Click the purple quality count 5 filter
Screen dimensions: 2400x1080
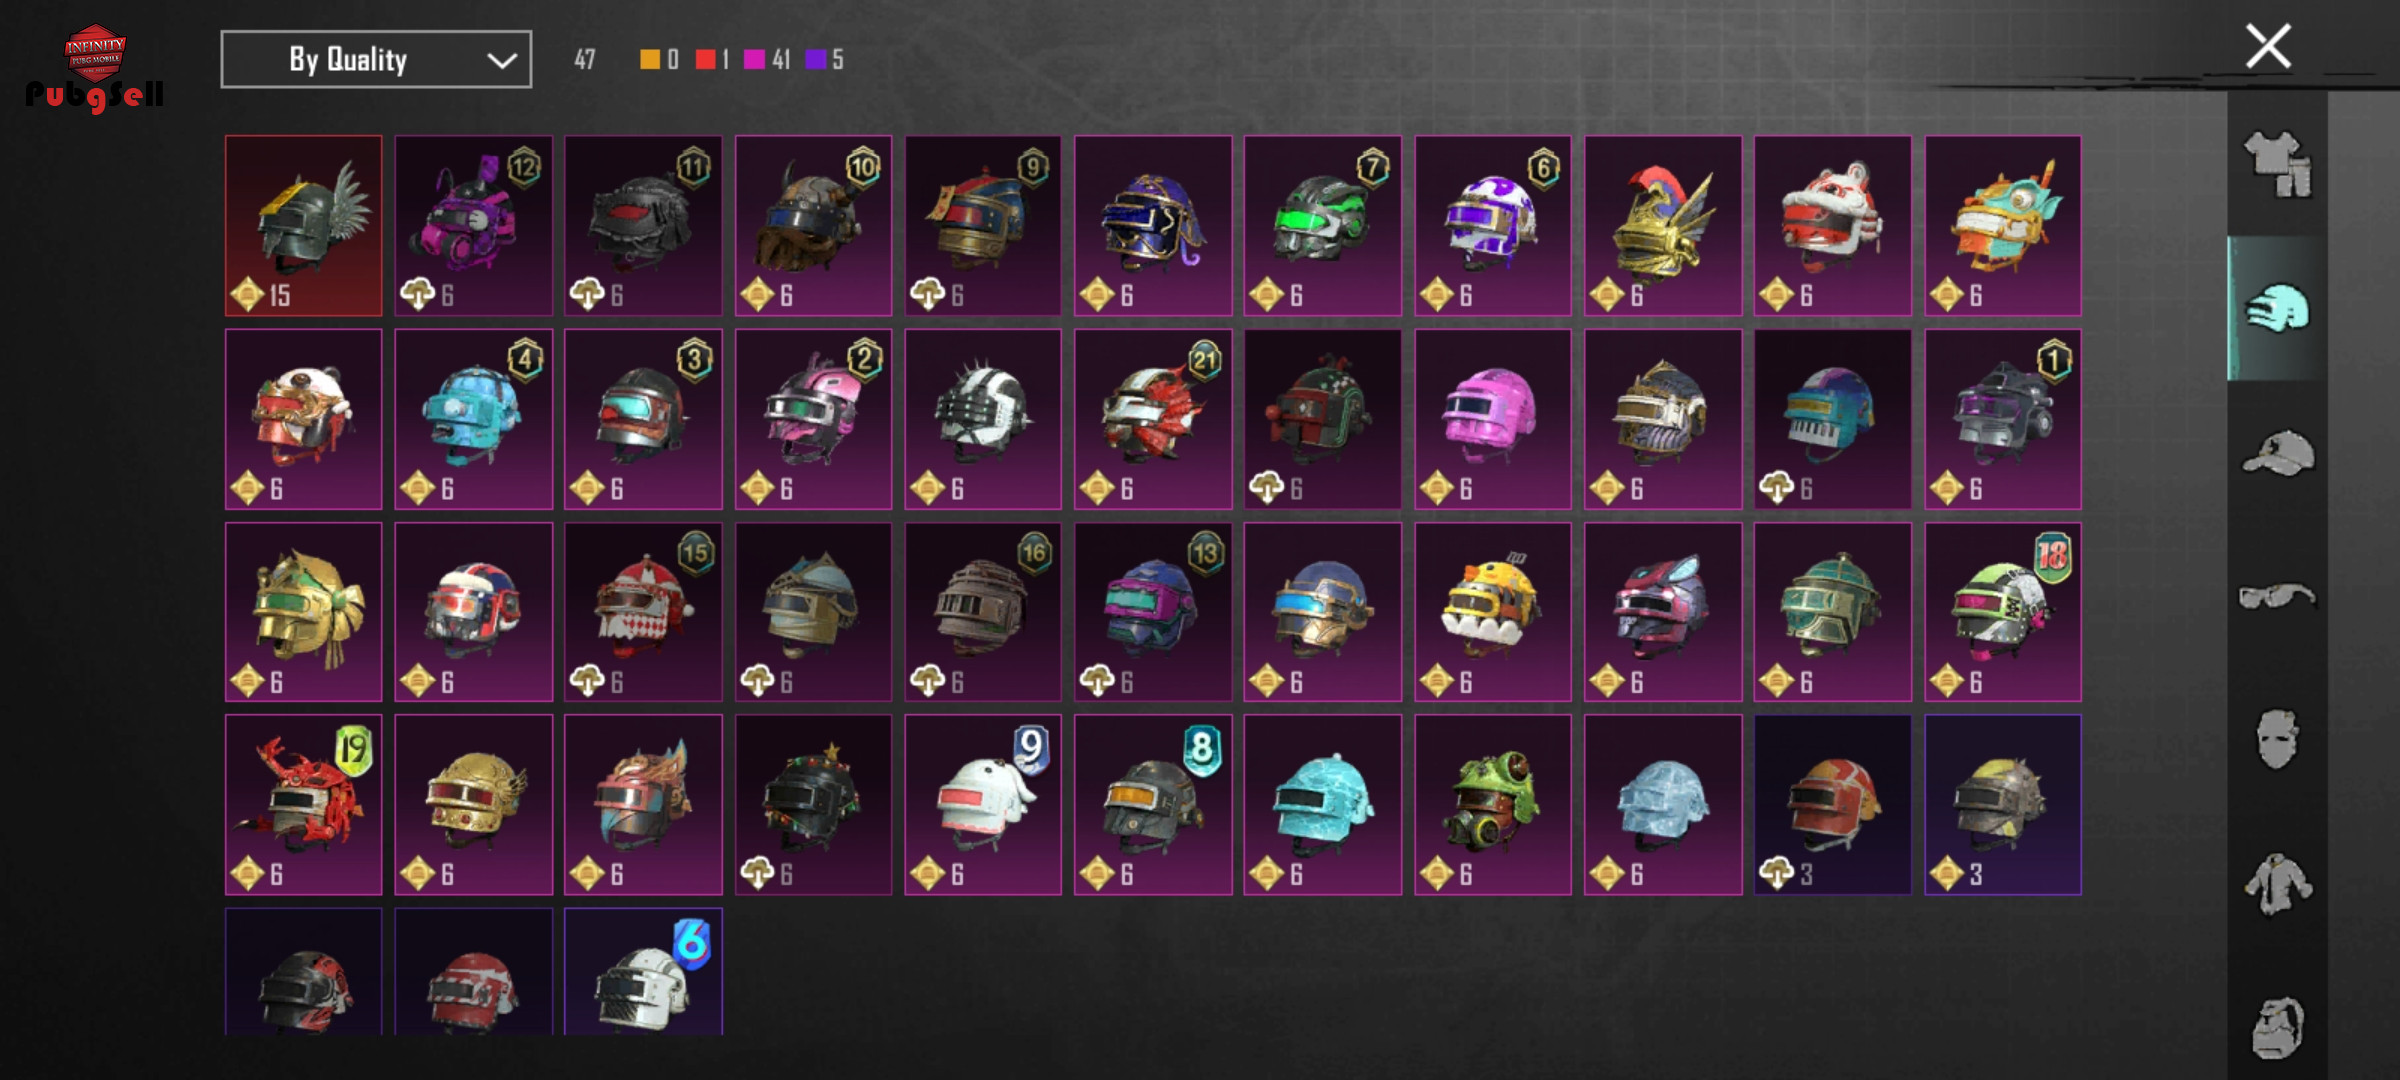pyautogui.click(x=825, y=60)
